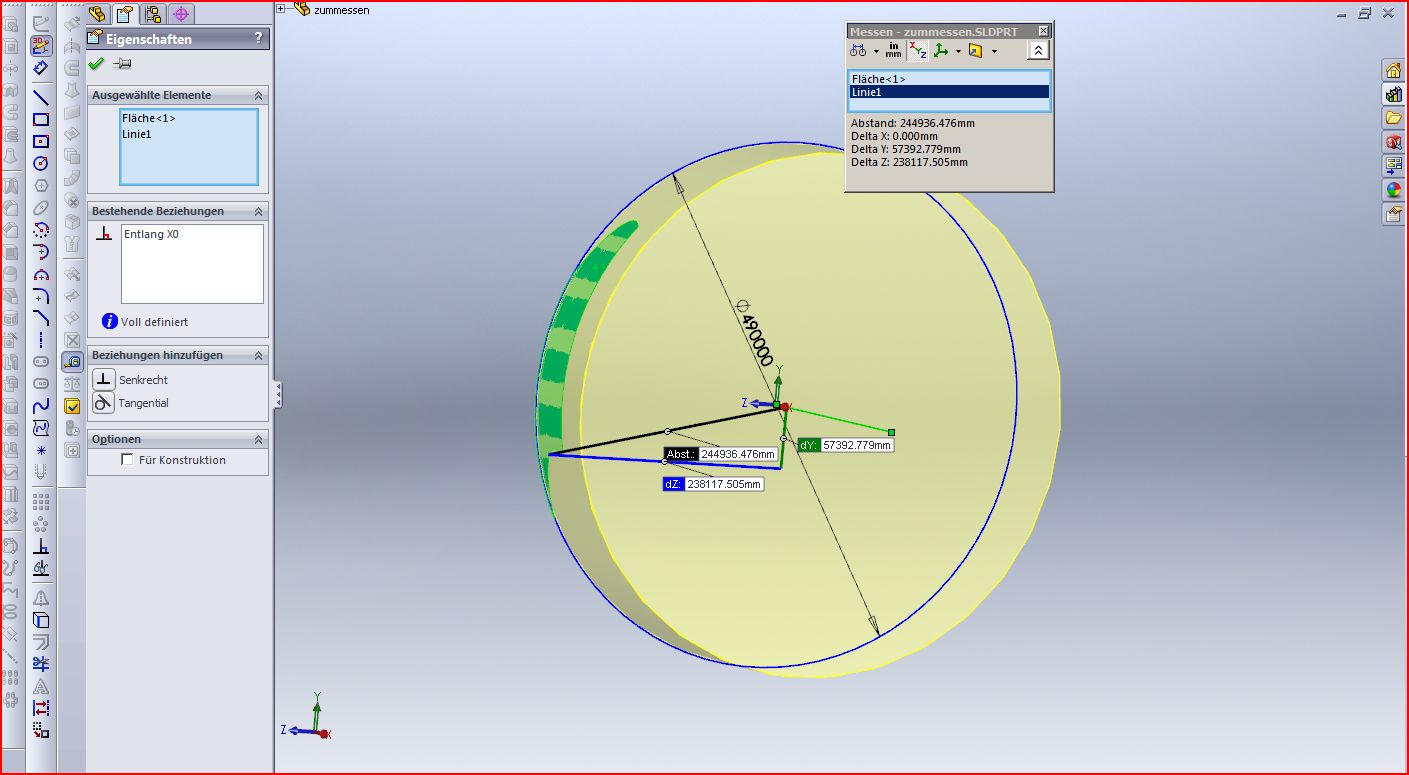This screenshot has width=1409, height=775.
Task: Collapse the Ausgewählte Elemente section
Action: (x=258, y=95)
